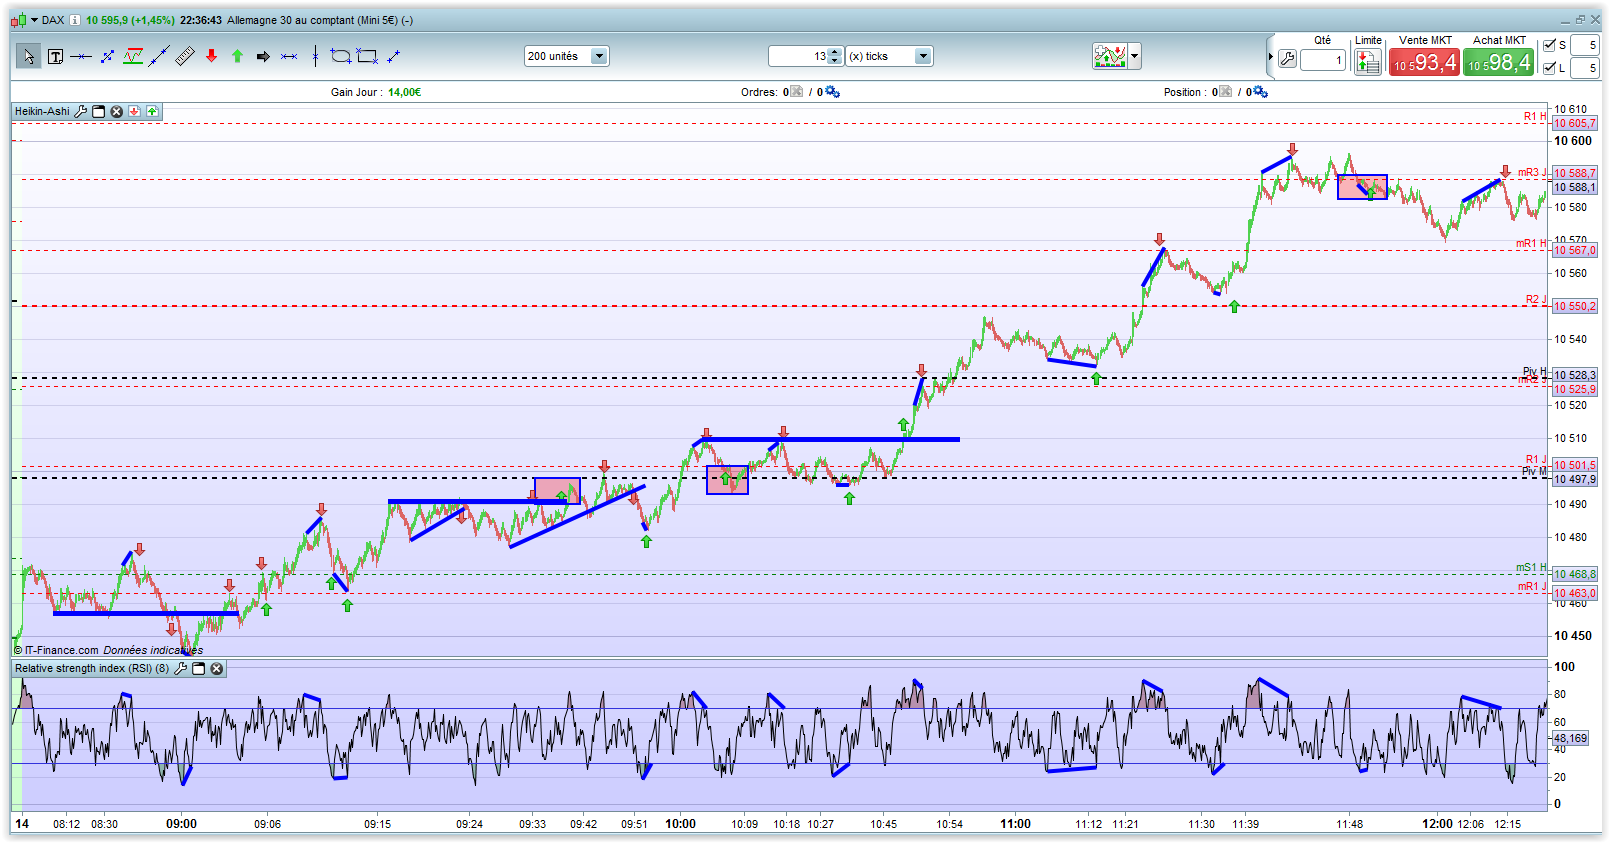Image resolution: width=1610 pixels, height=843 pixels.
Task: Click the 10 588,1 current price label
Action: point(1575,188)
